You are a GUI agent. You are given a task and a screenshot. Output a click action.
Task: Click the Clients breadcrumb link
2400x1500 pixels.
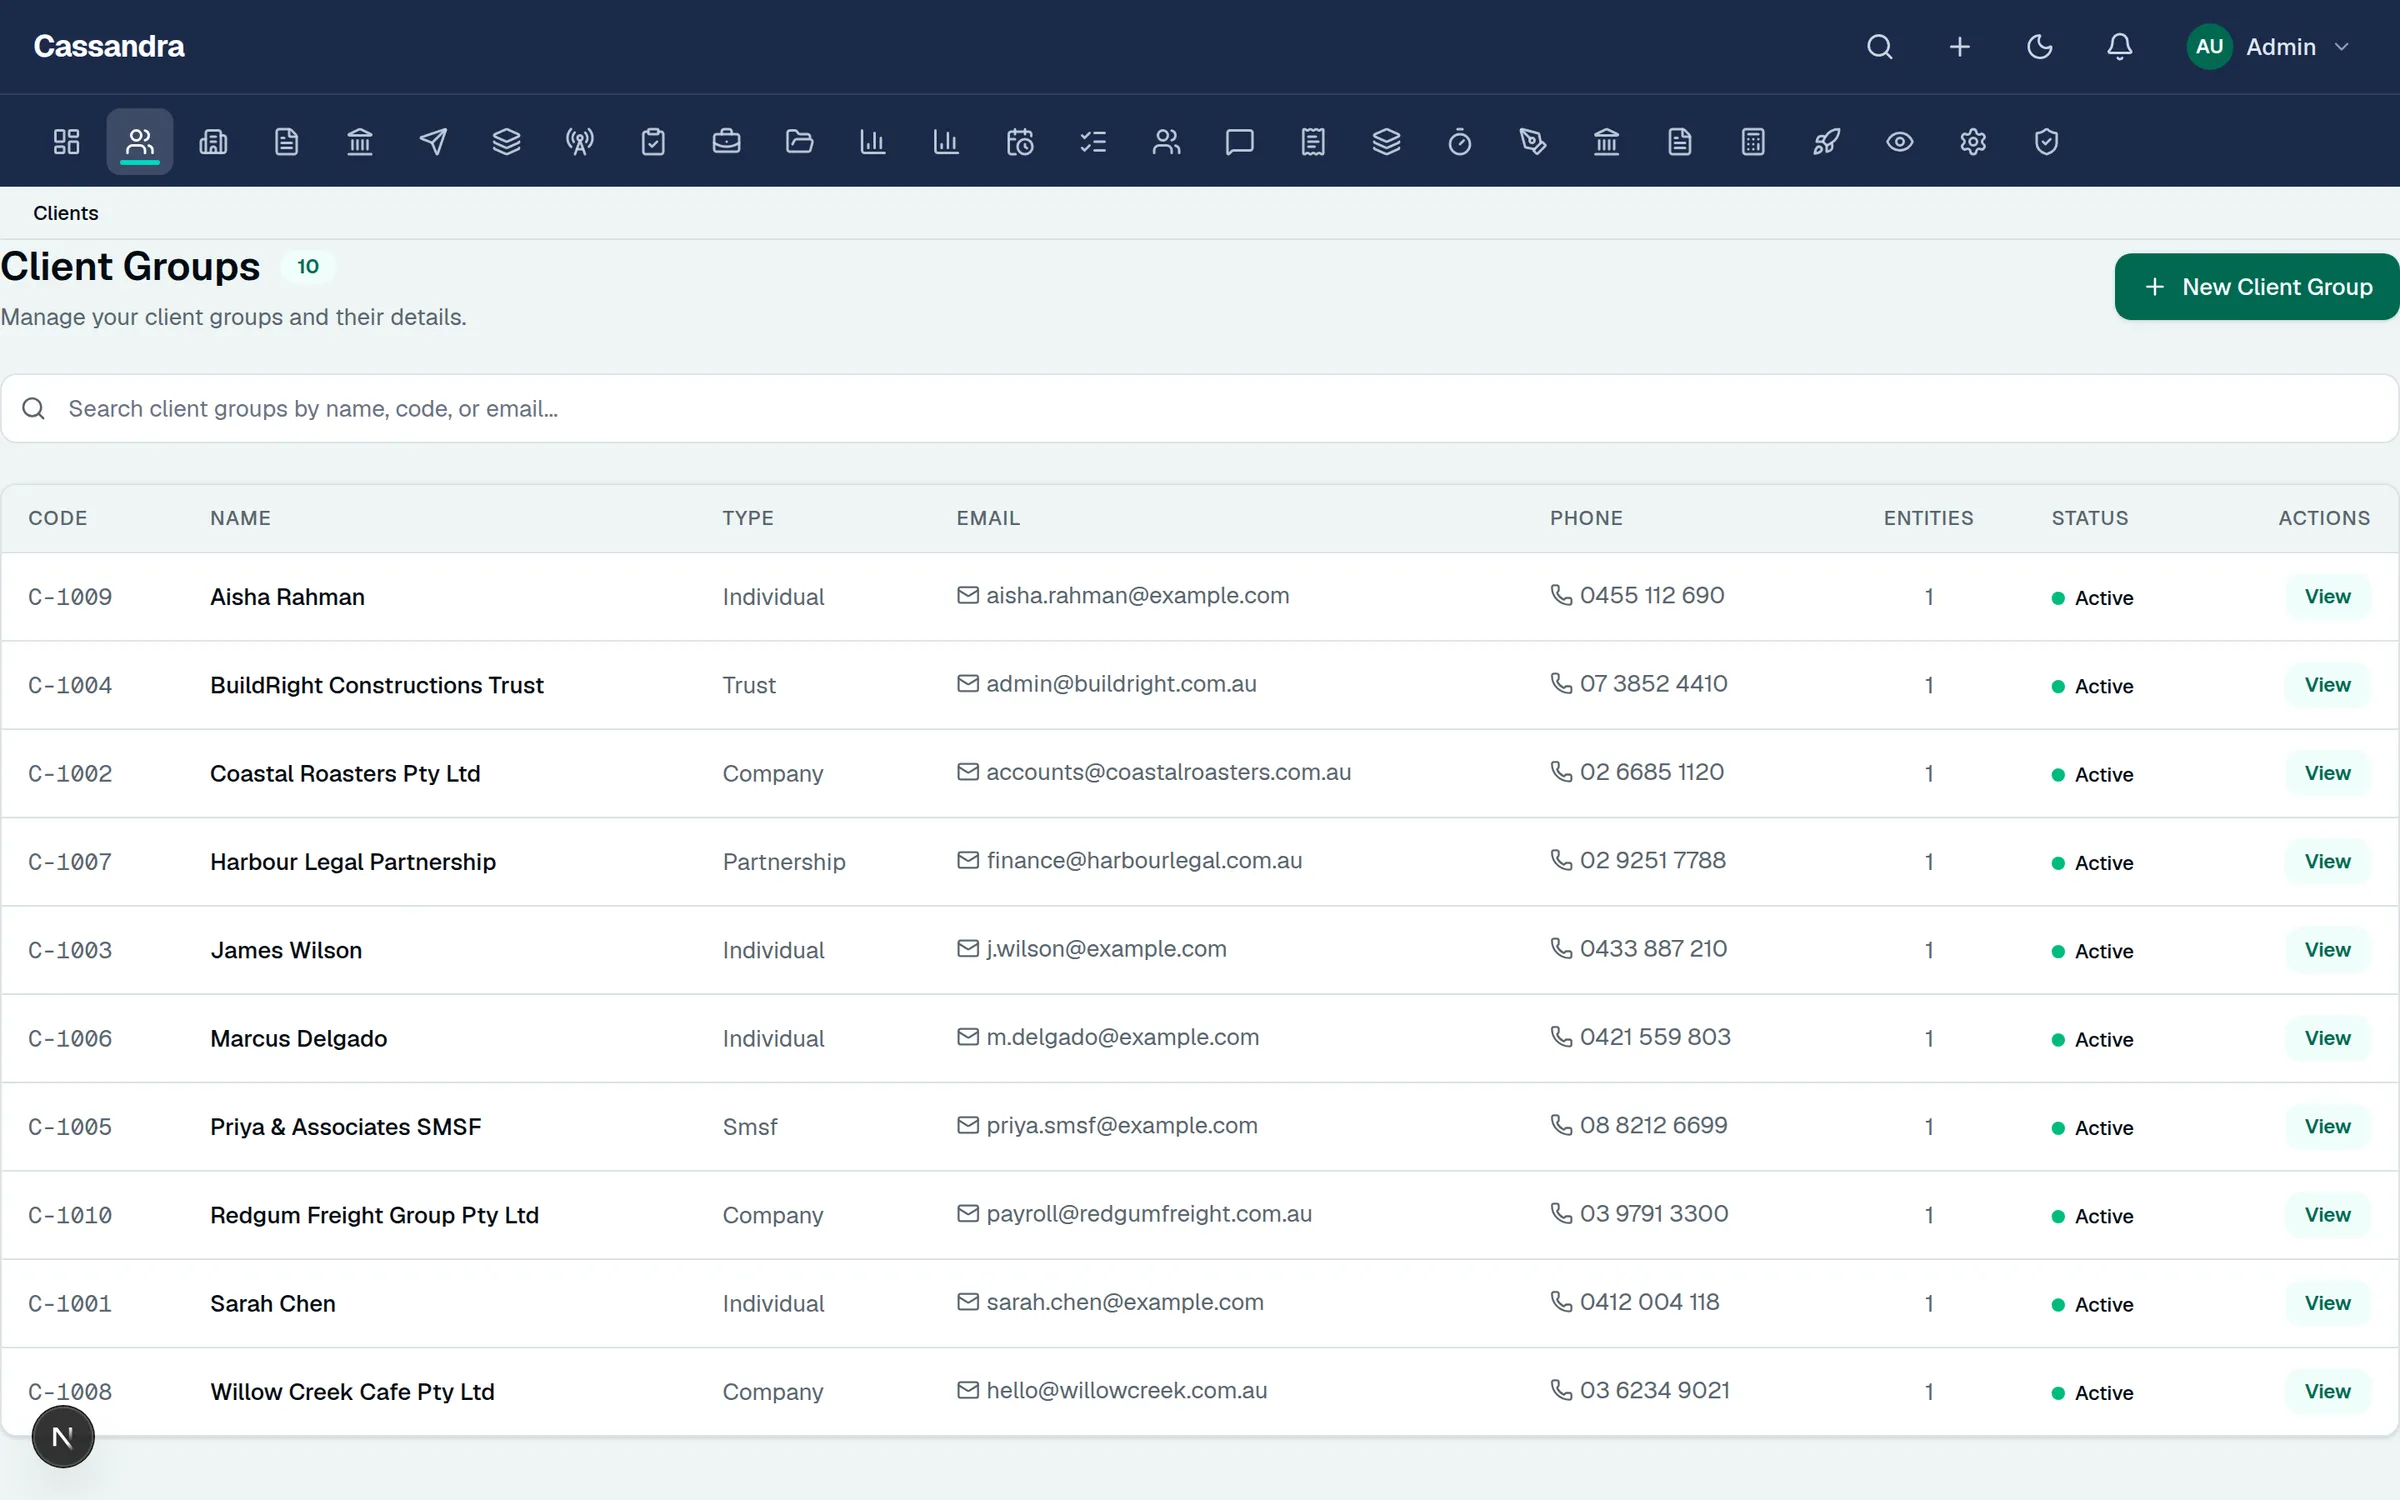click(x=66, y=213)
